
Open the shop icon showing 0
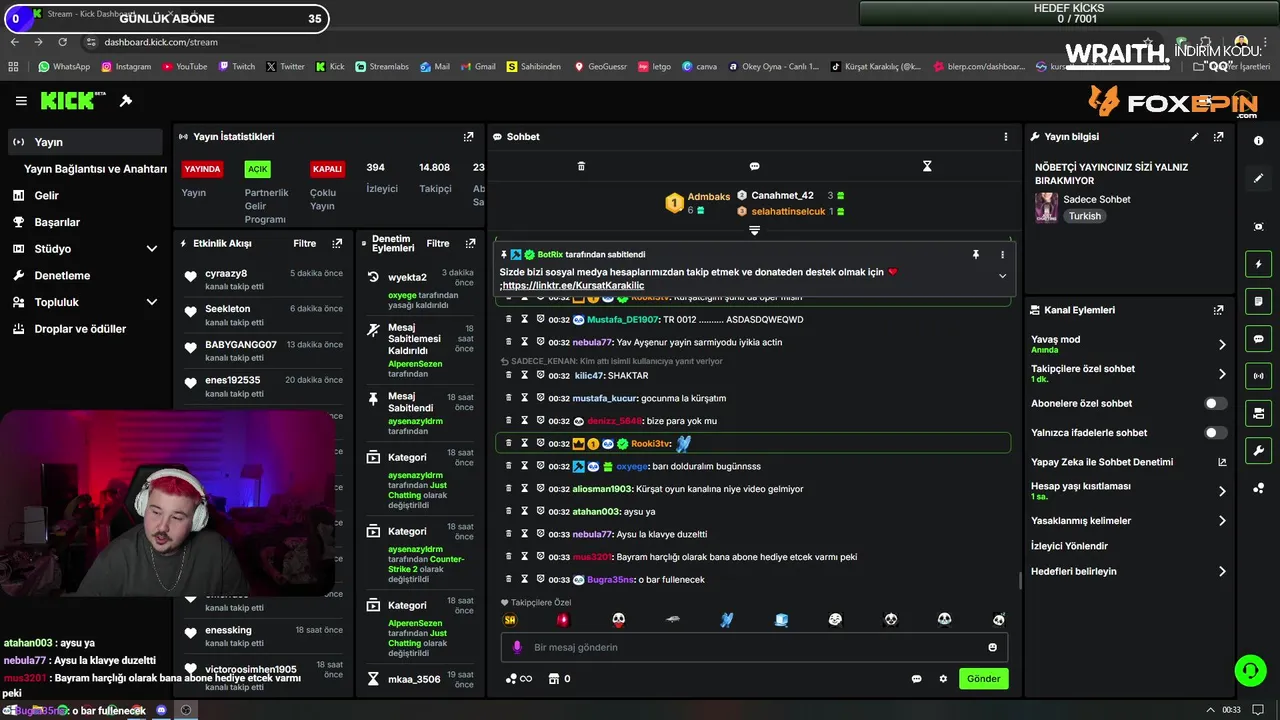click(x=559, y=679)
